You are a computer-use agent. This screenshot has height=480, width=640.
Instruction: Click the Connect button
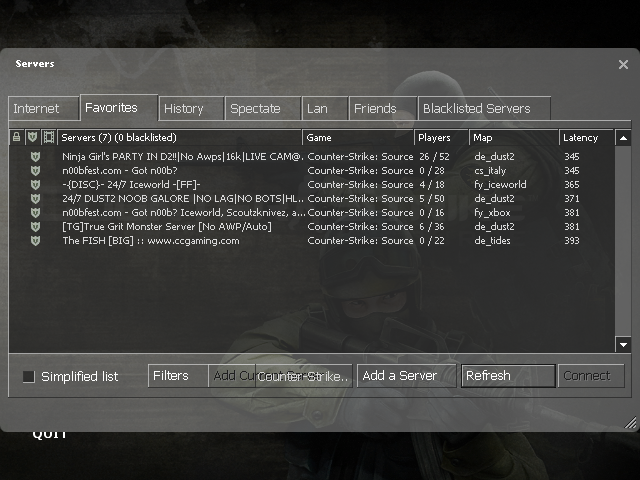(591, 376)
